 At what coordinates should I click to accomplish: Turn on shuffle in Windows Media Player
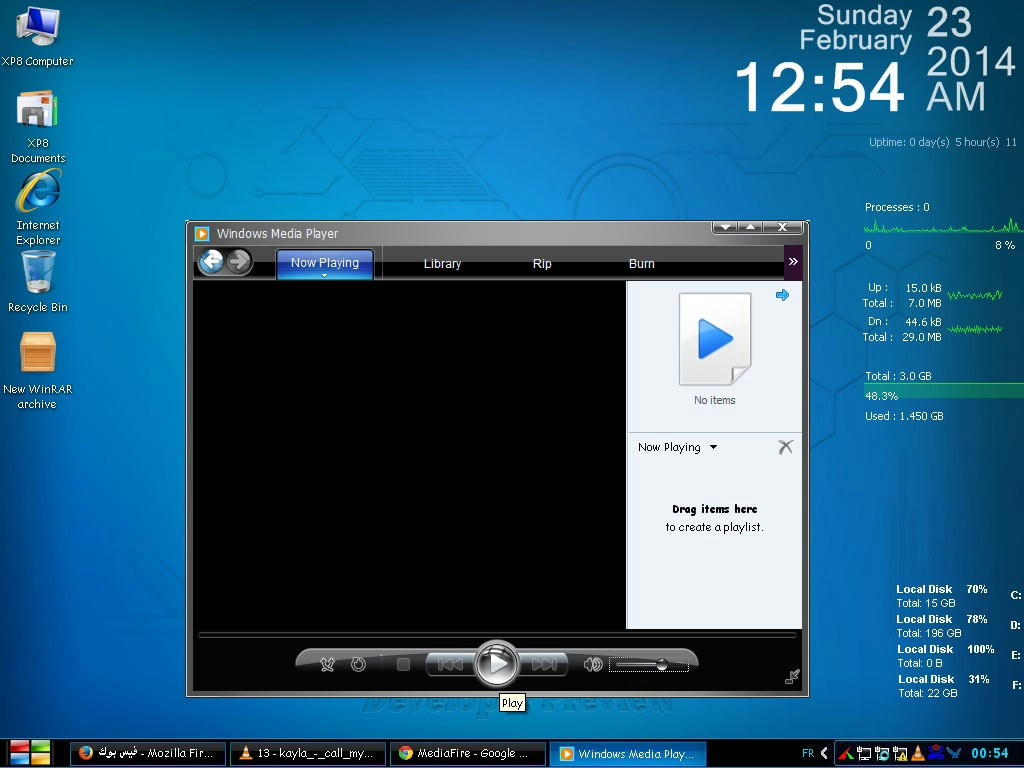point(327,665)
